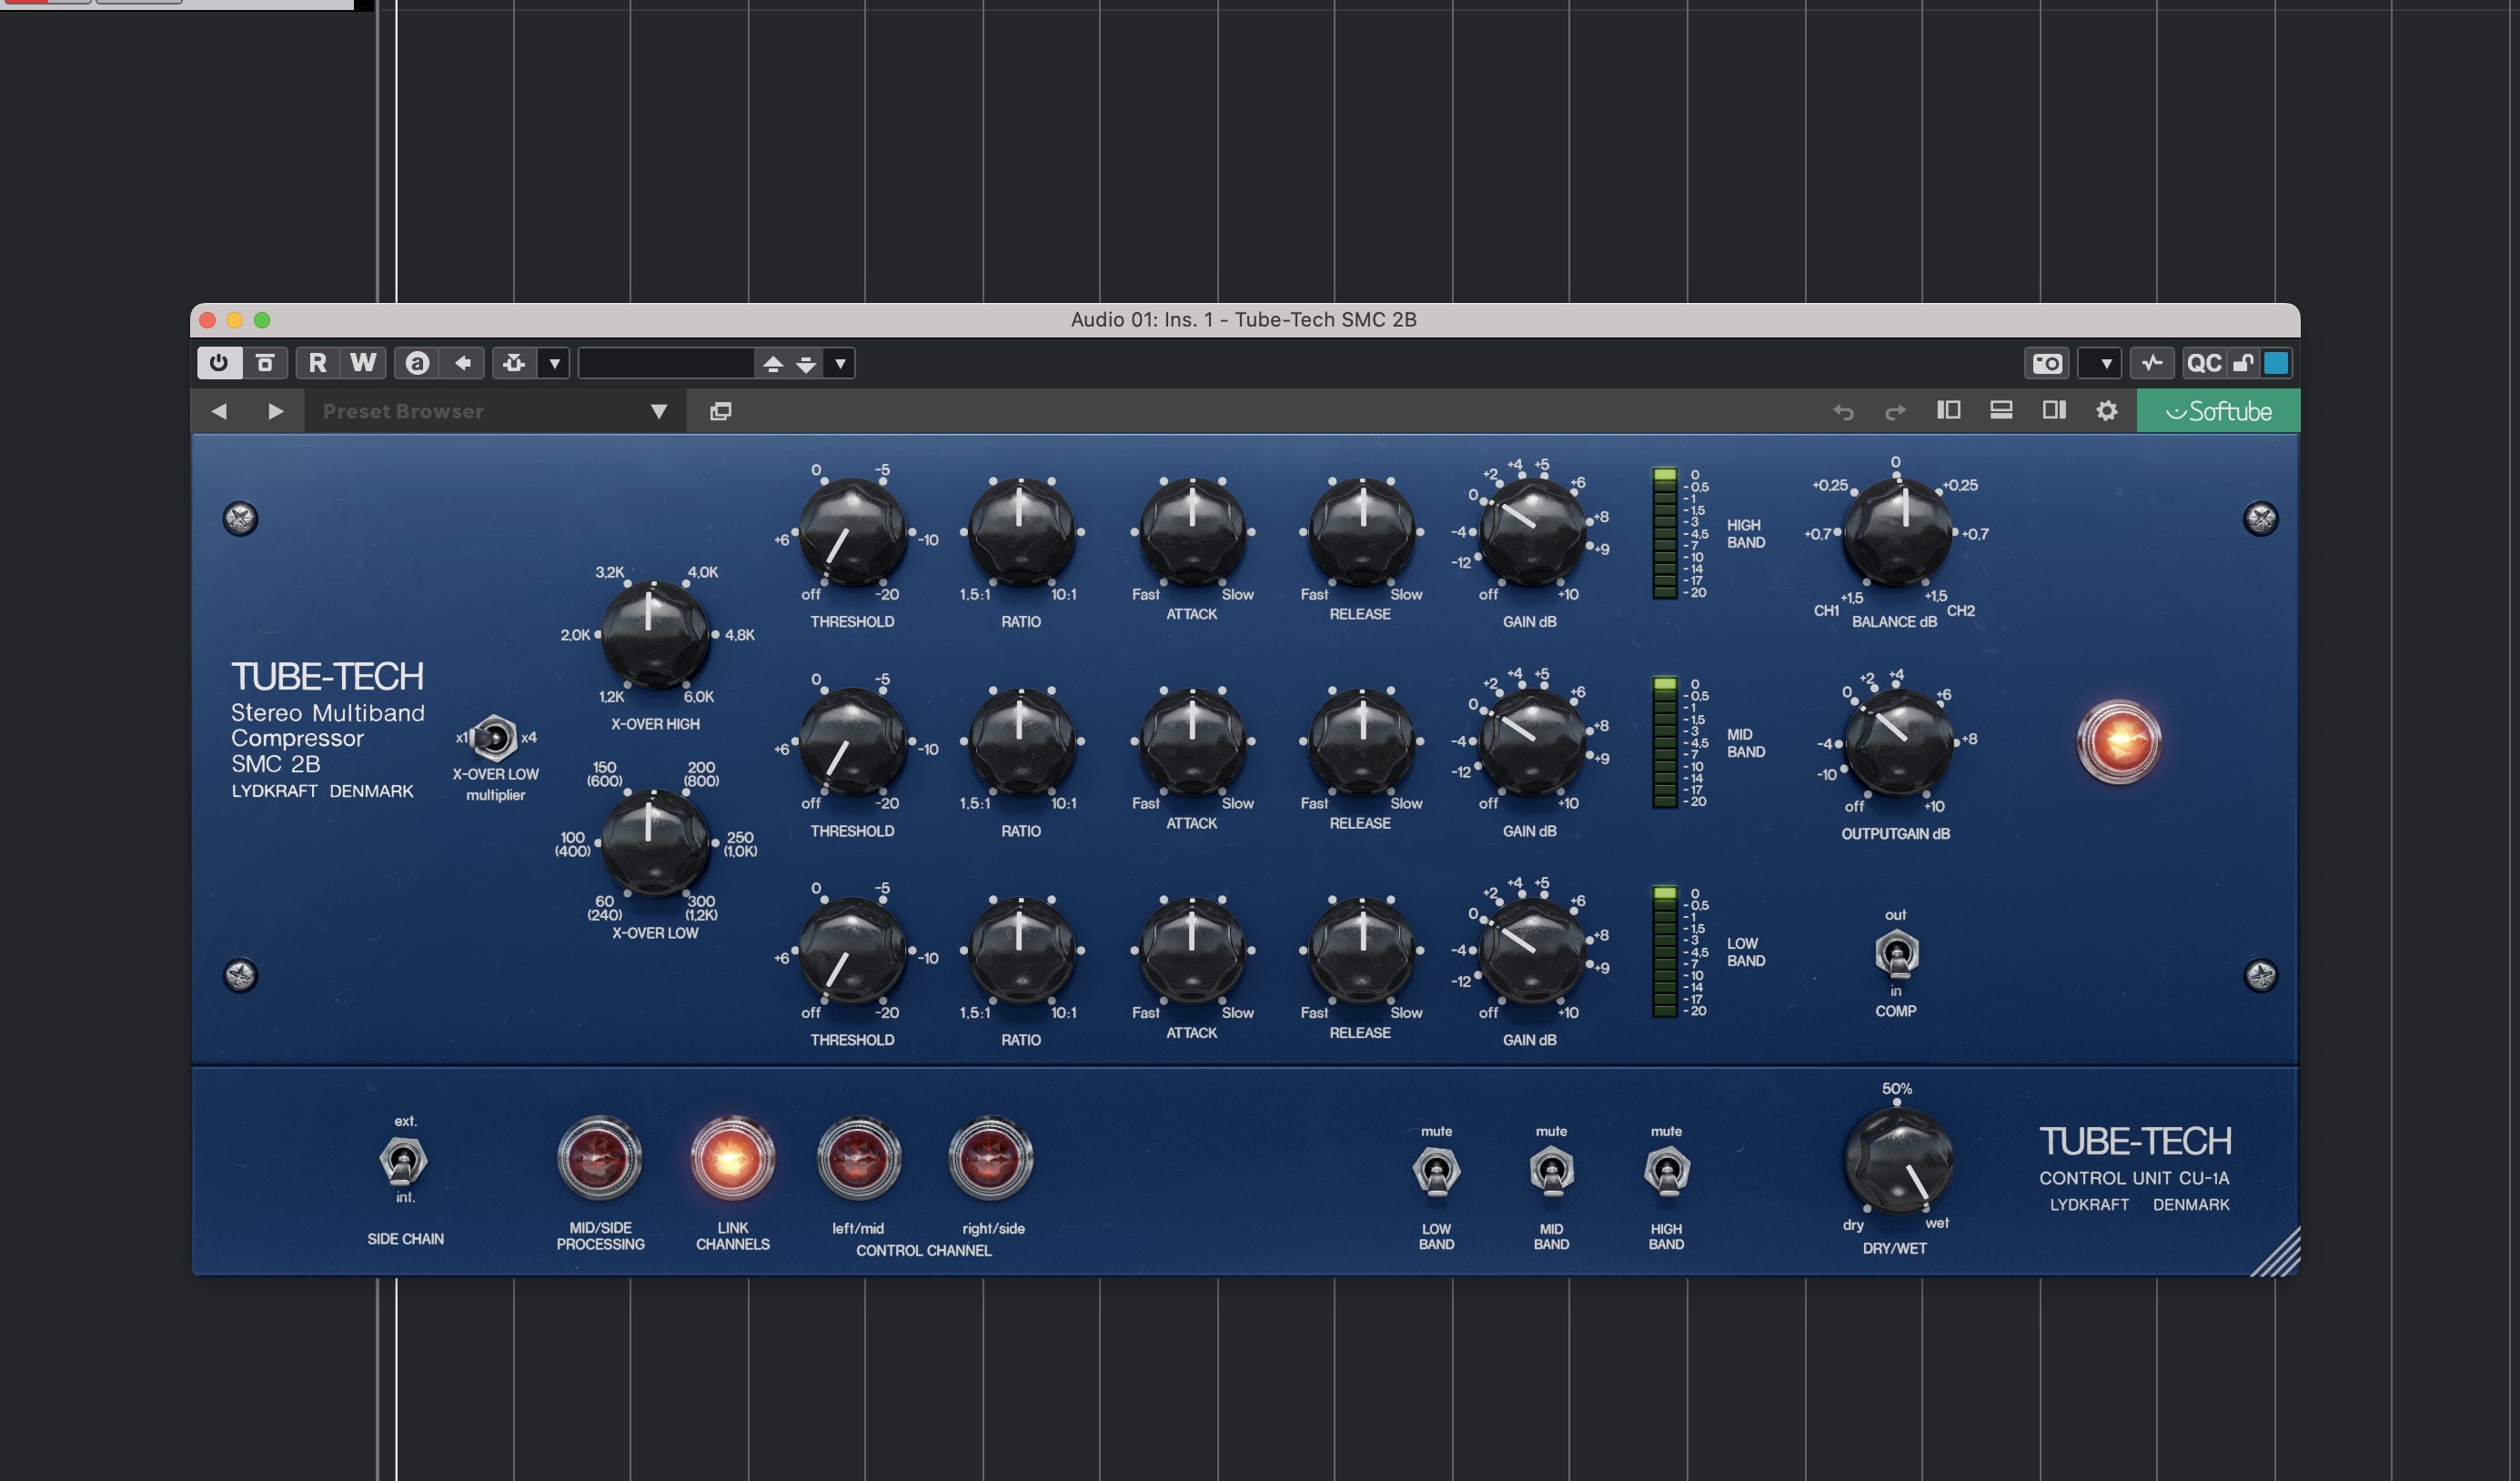2520x1481 pixels.
Task: Go to previous preset in Softube bar
Action: tap(219, 411)
